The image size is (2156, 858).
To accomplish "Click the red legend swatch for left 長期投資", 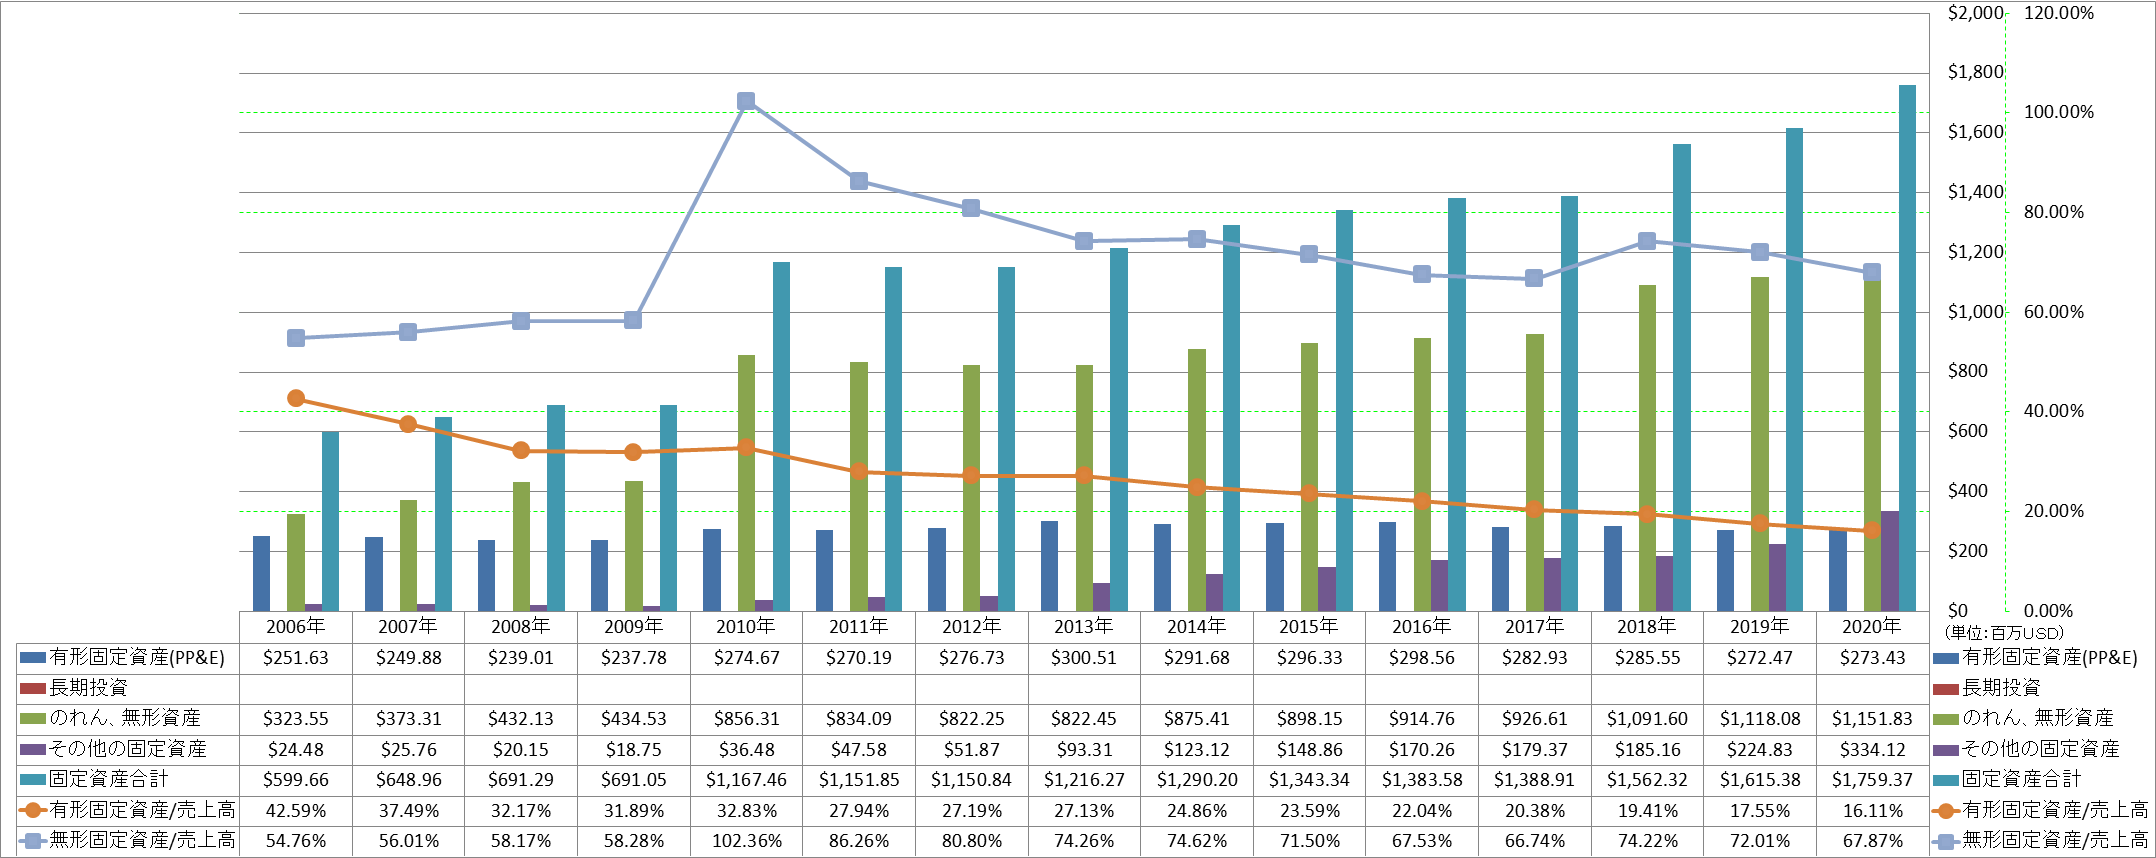I will pos(33,688).
